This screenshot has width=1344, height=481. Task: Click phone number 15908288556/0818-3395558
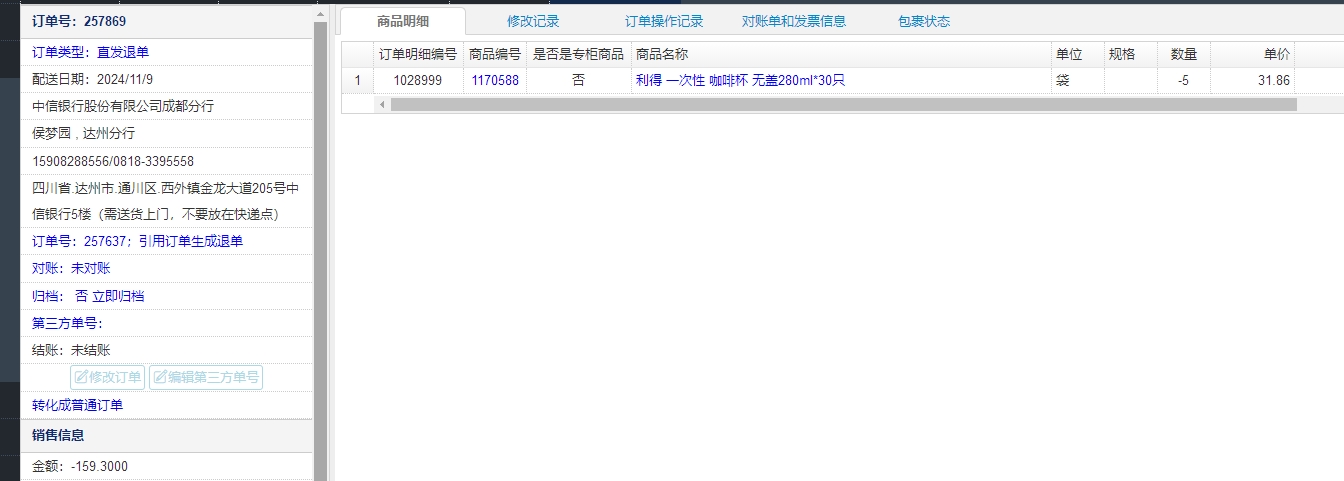(x=113, y=161)
